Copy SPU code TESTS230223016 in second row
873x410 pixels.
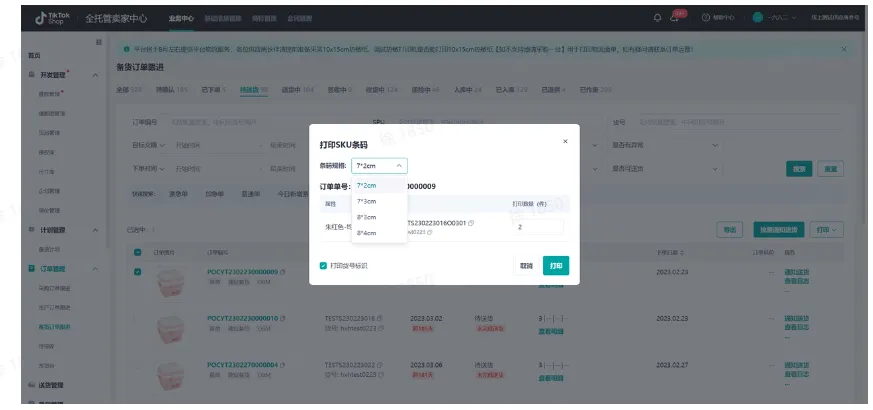tap(380, 318)
